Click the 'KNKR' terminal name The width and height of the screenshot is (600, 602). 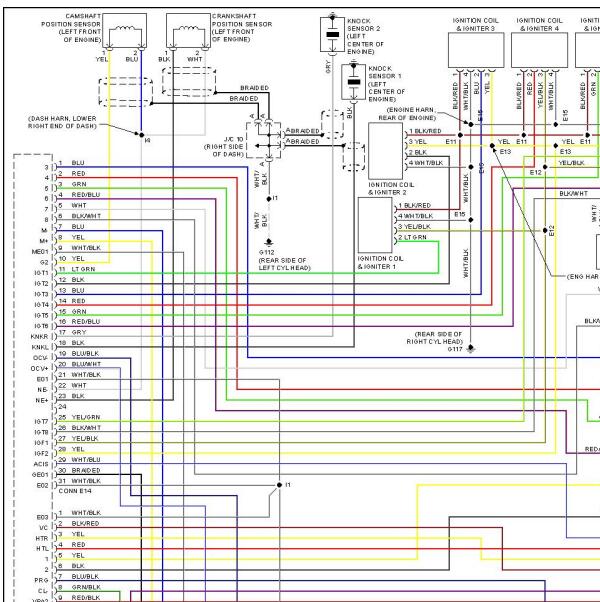tap(40, 337)
